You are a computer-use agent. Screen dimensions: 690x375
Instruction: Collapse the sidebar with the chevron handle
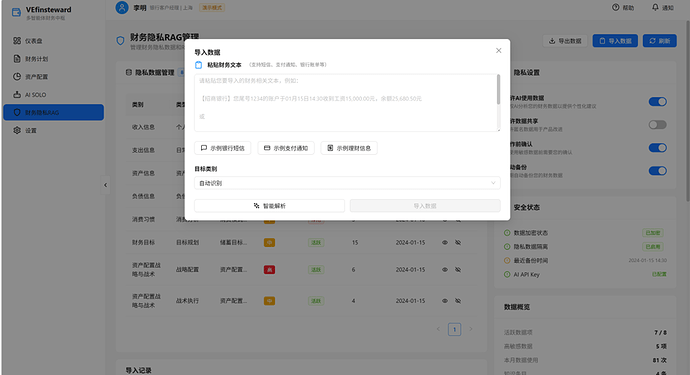(x=105, y=185)
